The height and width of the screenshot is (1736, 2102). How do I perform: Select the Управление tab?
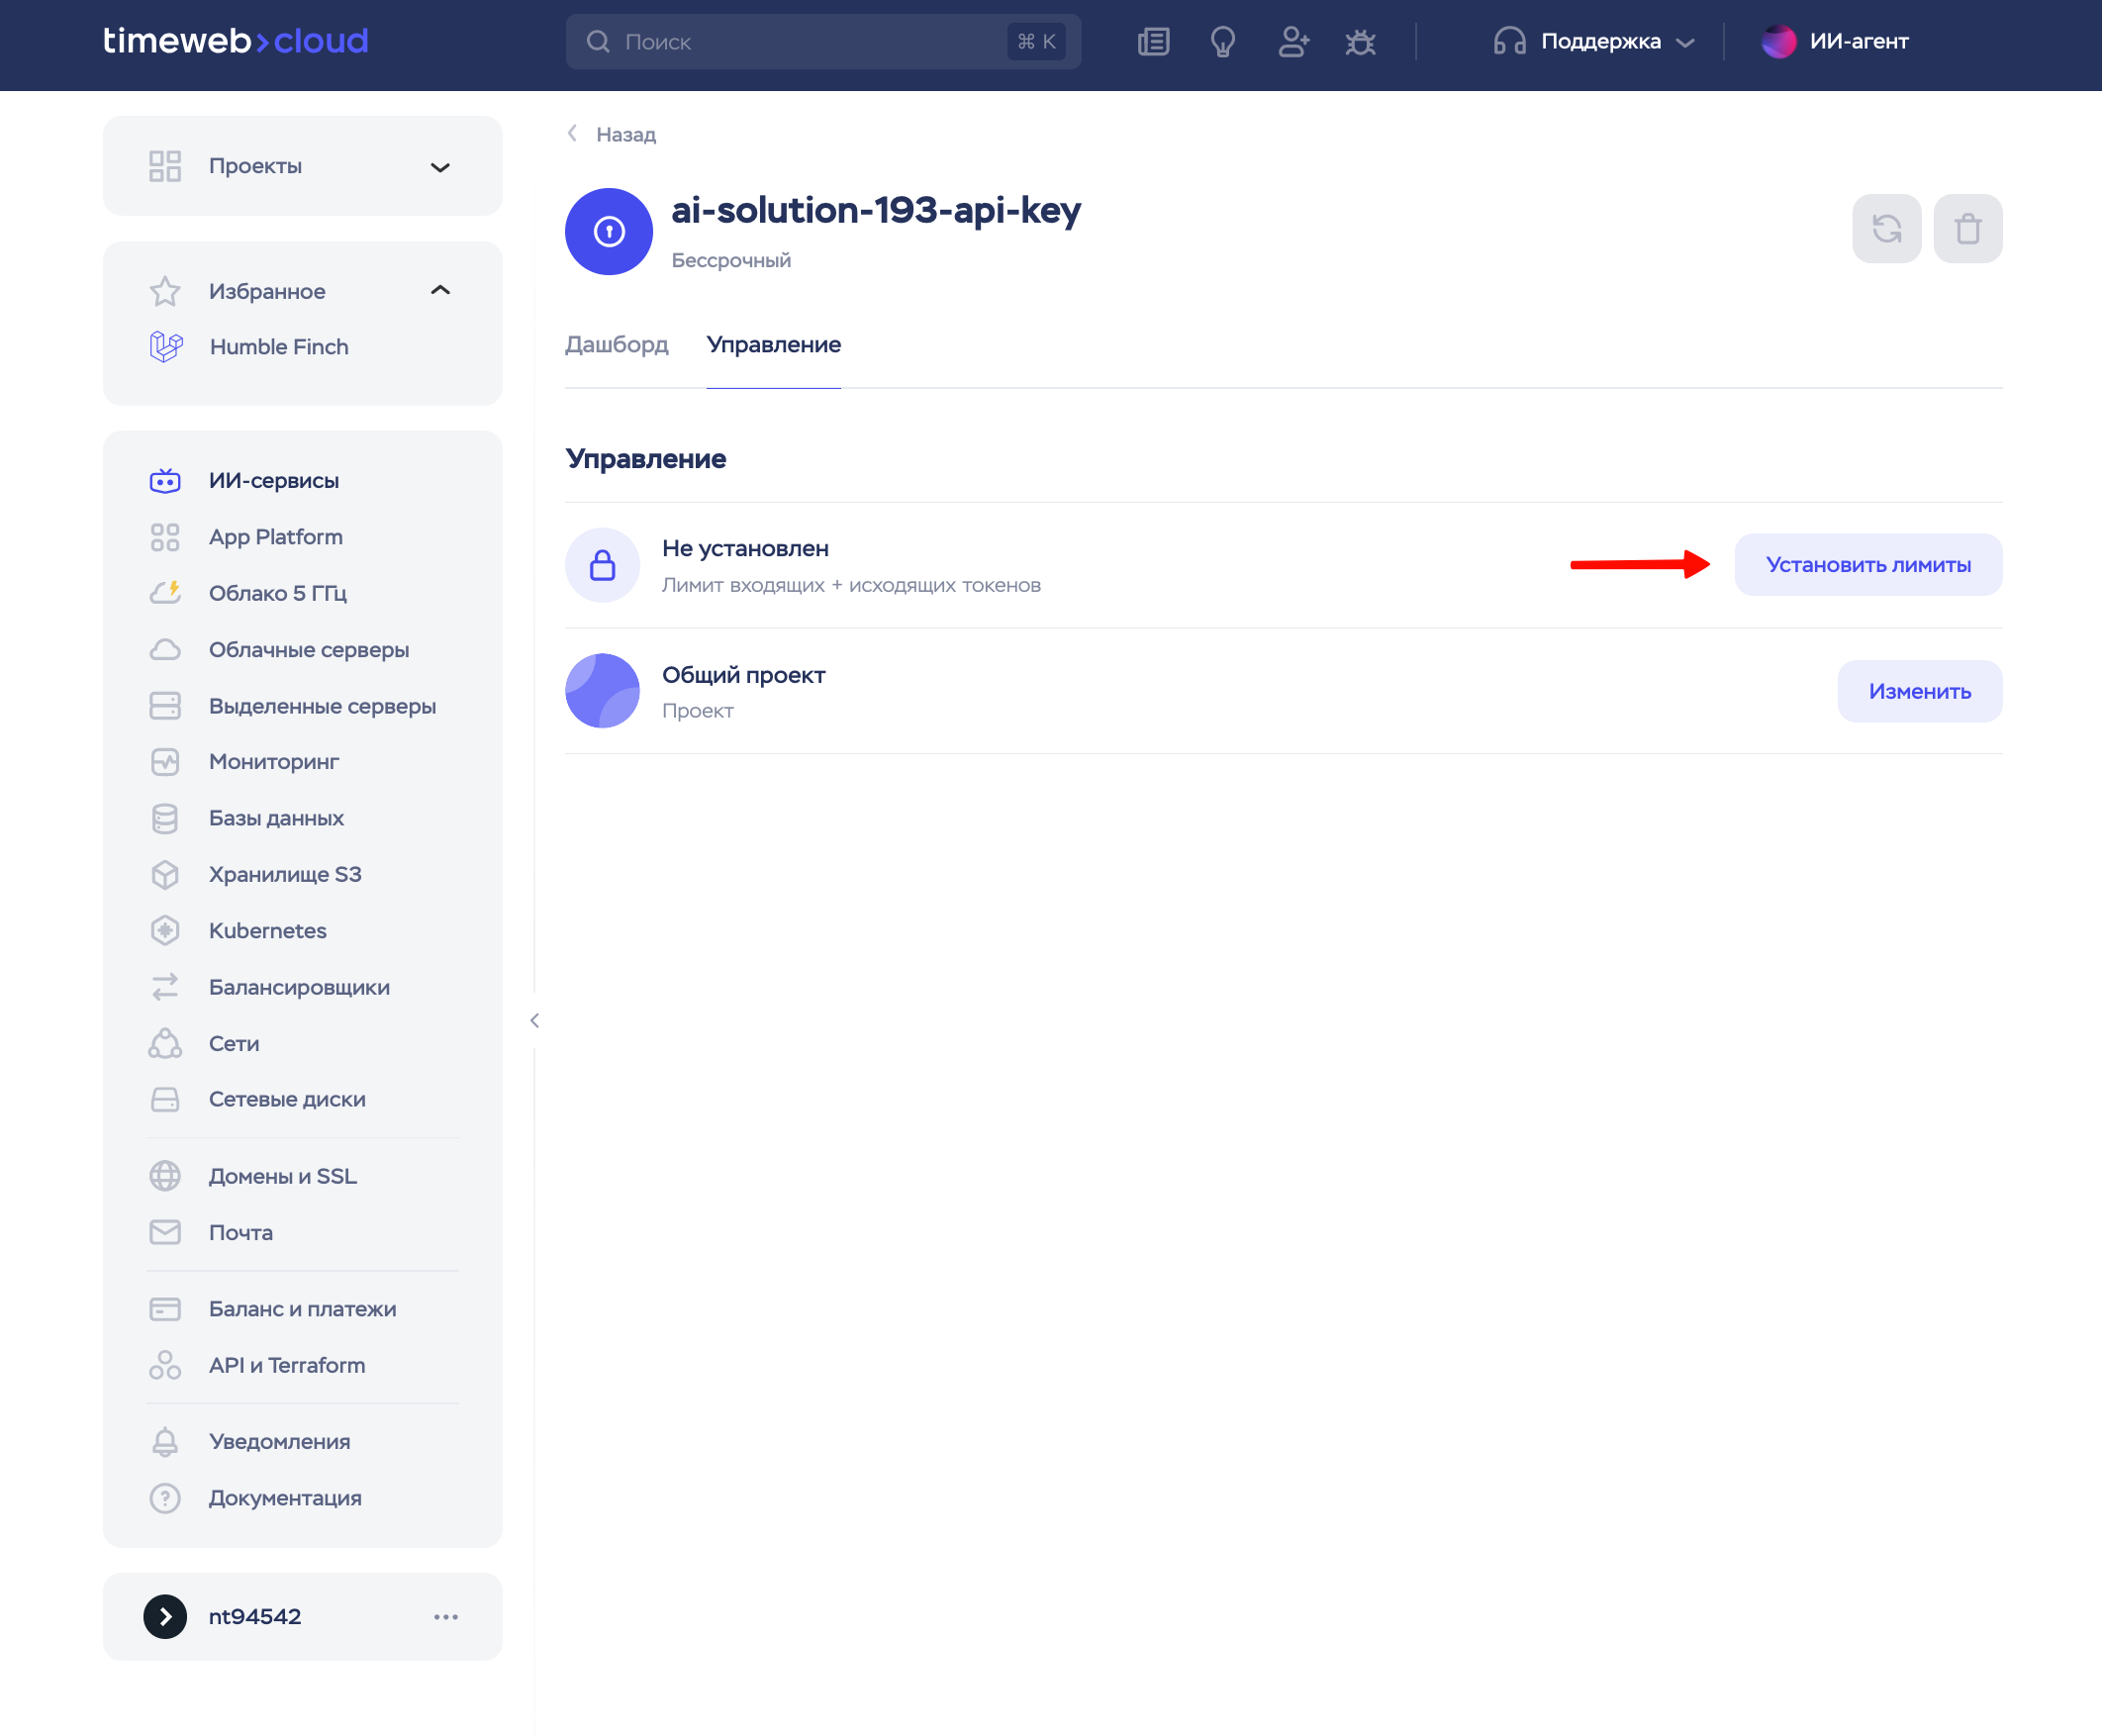(773, 345)
